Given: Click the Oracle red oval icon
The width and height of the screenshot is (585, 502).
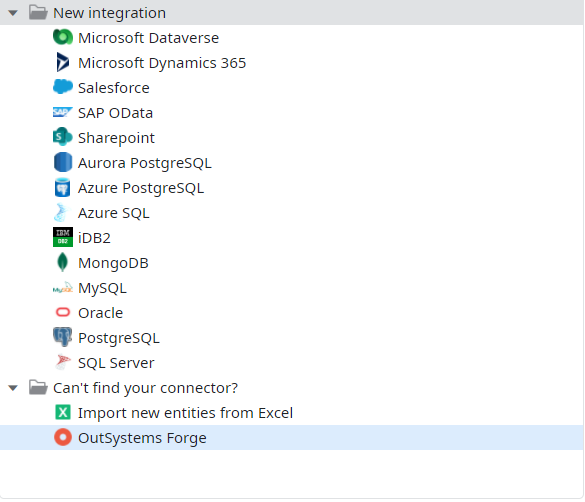Looking at the screenshot, I should click(63, 312).
